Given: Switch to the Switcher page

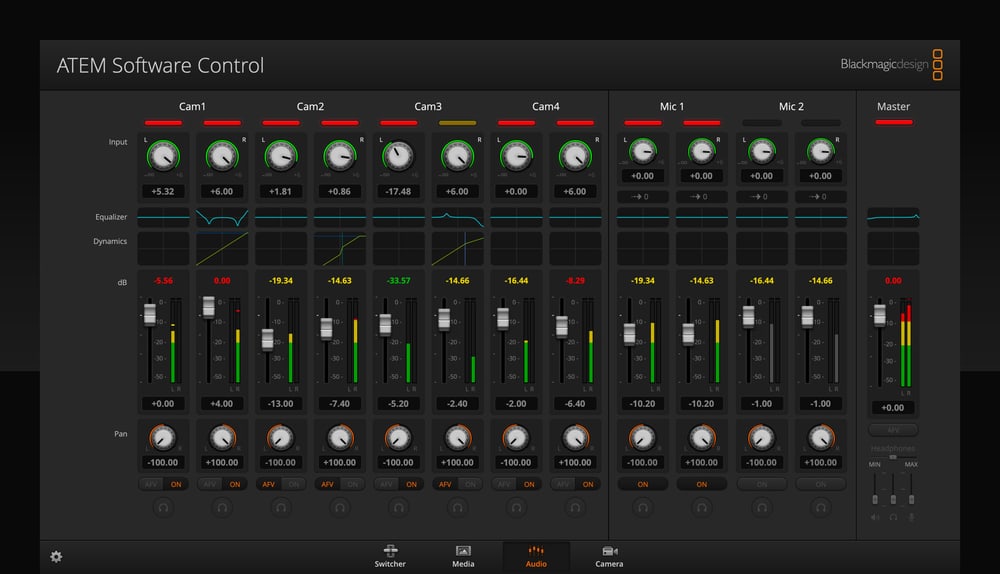Looking at the screenshot, I should click(390, 556).
